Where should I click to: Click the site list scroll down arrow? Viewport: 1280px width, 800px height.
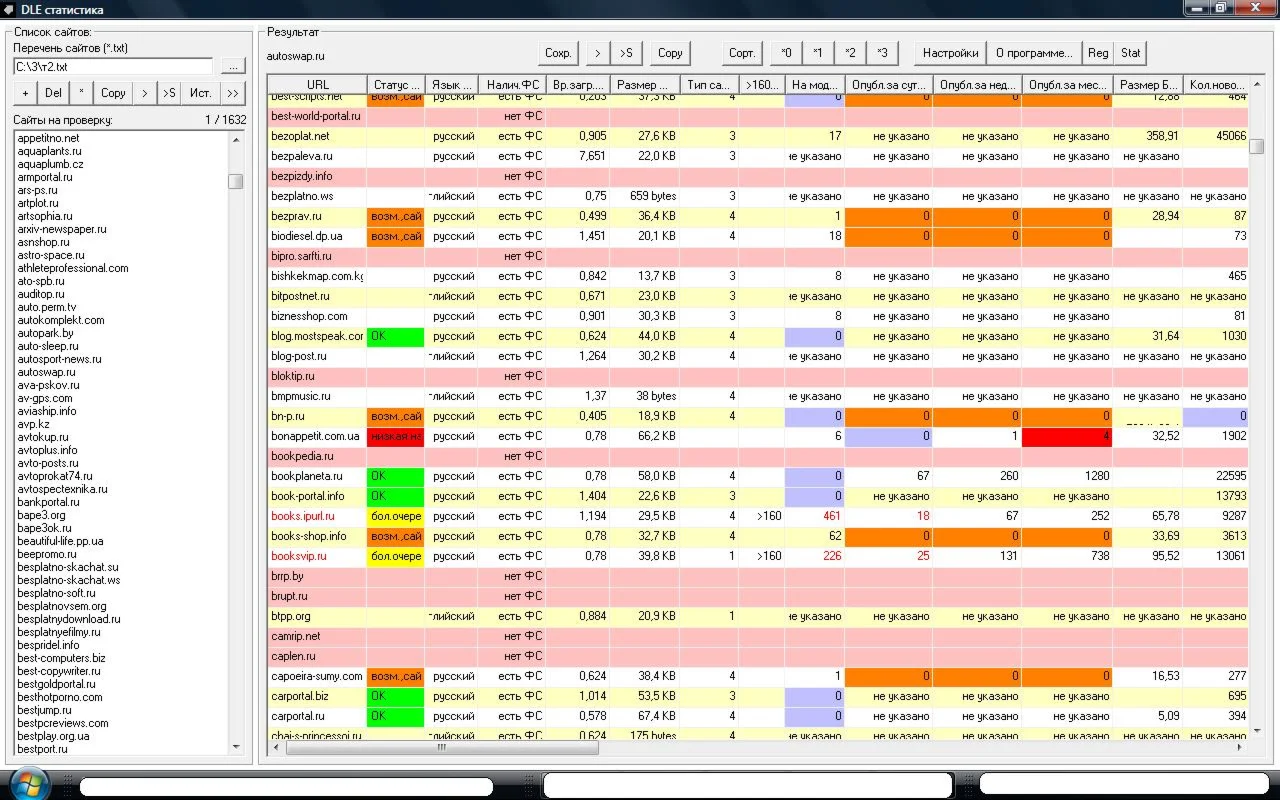pyautogui.click(x=236, y=747)
